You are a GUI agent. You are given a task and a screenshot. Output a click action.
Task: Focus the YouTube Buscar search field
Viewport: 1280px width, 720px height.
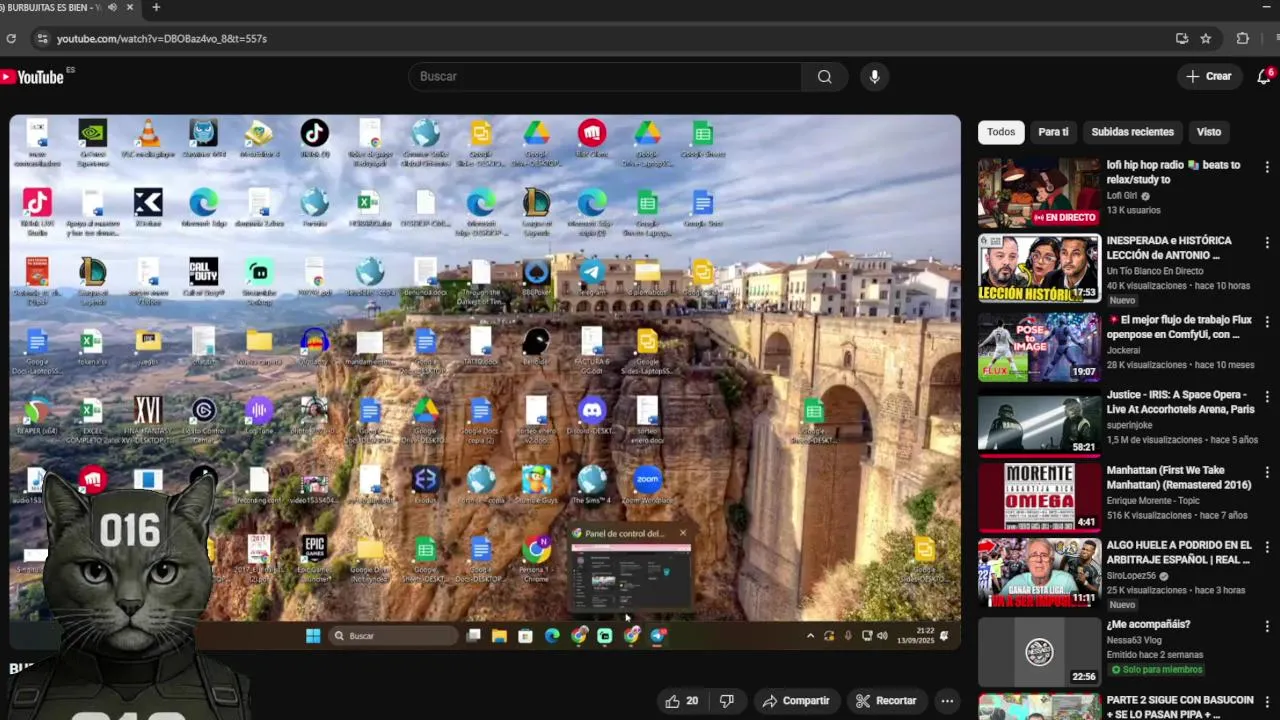coord(604,77)
